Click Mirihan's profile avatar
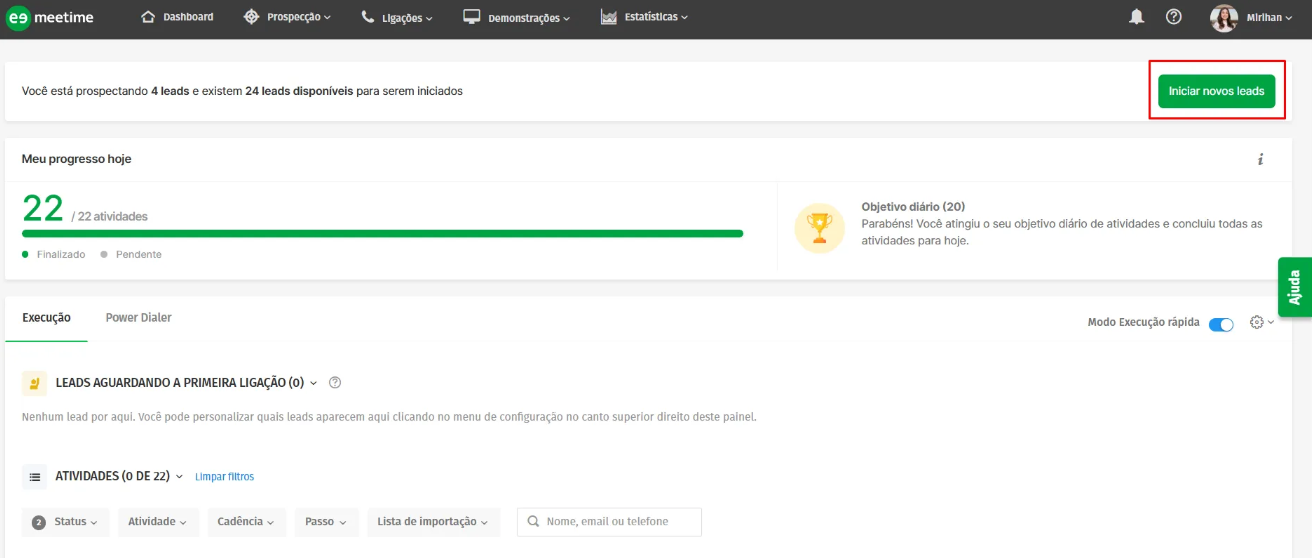Image resolution: width=1312 pixels, height=558 pixels. [1224, 17]
